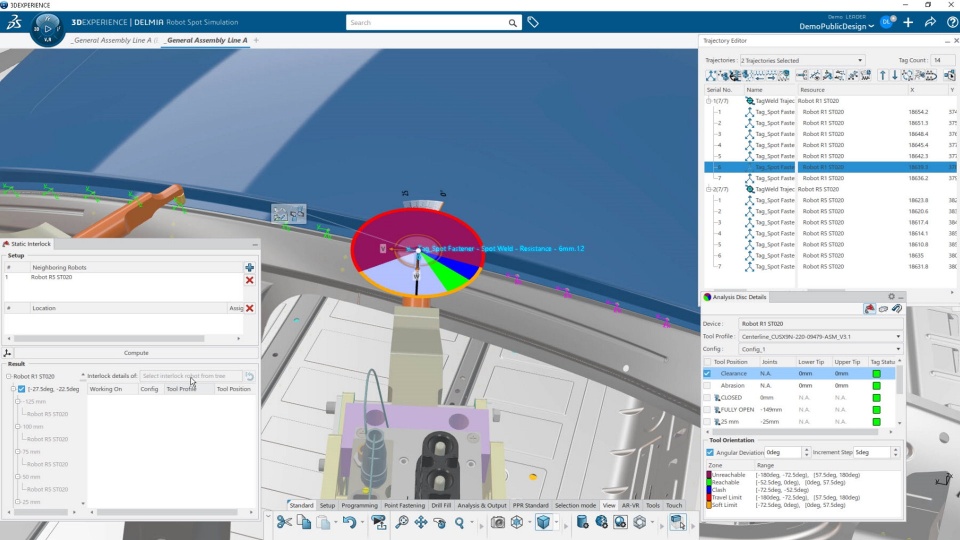960x540 pixels.
Task: Switch to the Standard toolbar tab
Action: tap(301, 505)
